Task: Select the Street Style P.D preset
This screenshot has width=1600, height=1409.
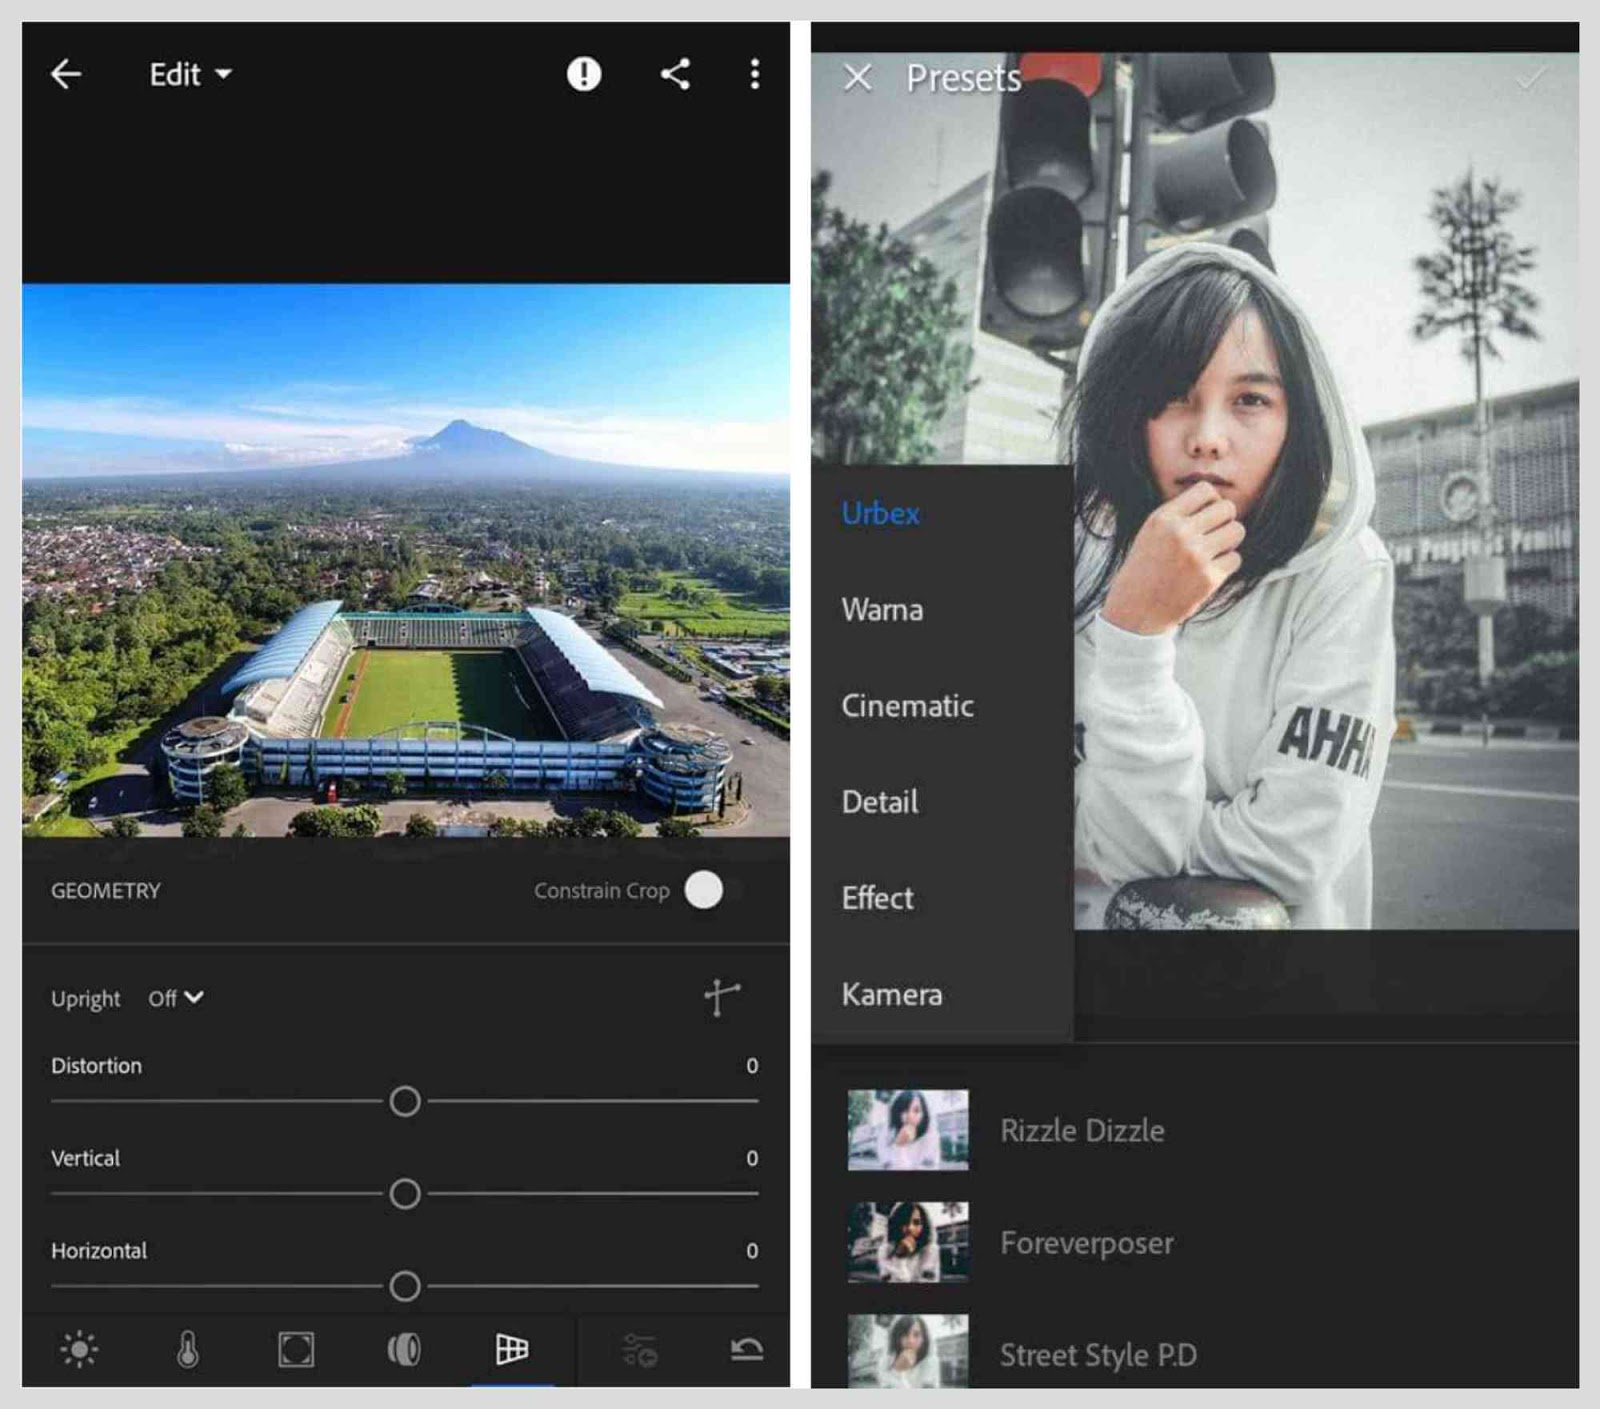Action: coord(1099,1355)
